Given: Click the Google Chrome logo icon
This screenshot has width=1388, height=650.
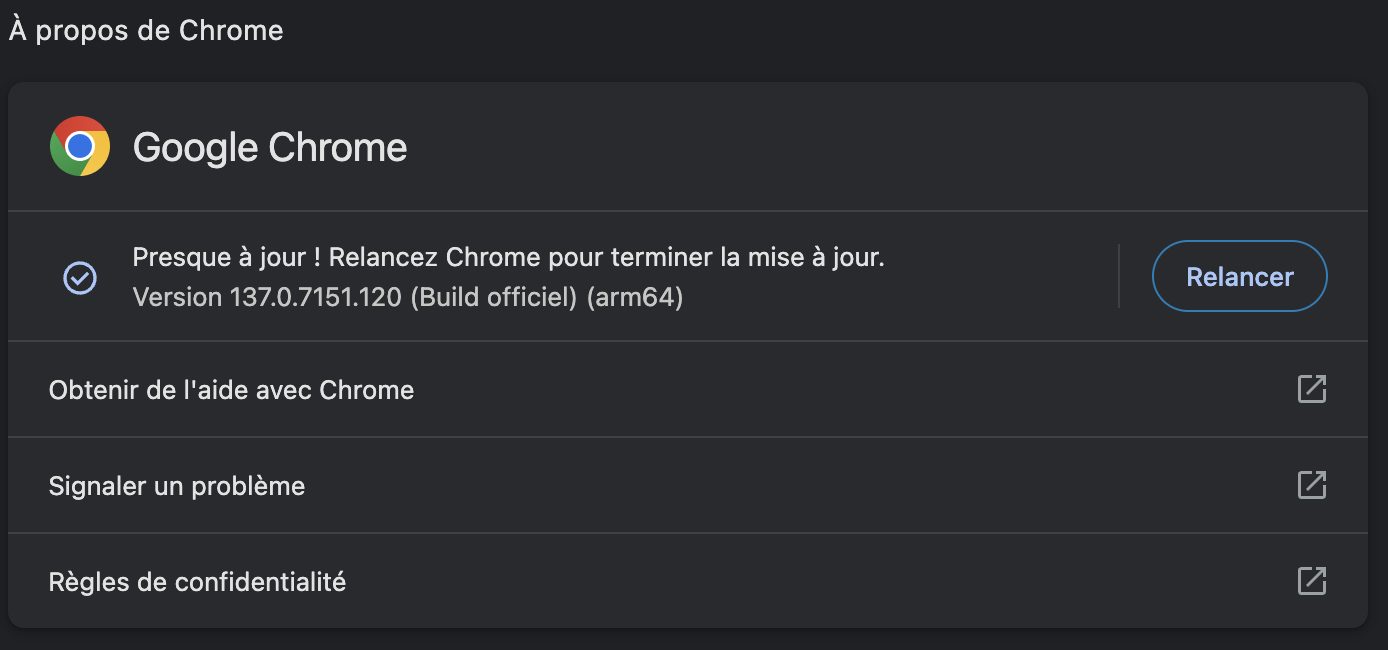Looking at the screenshot, I should [x=79, y=146].
